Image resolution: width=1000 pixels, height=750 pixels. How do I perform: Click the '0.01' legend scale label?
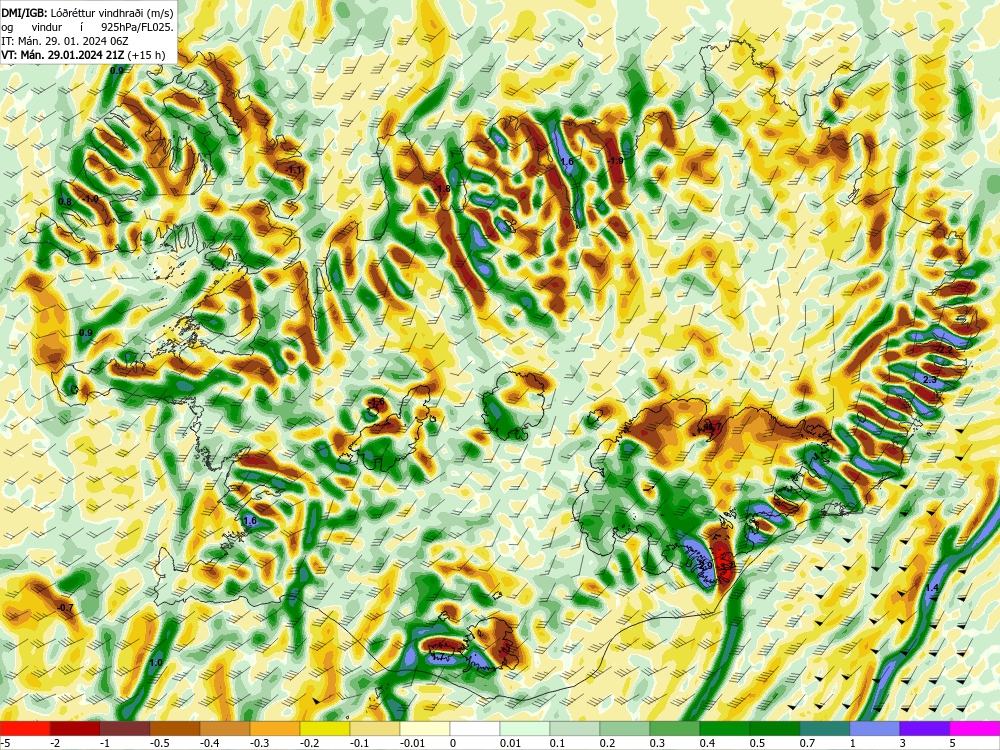coord(510,743)
